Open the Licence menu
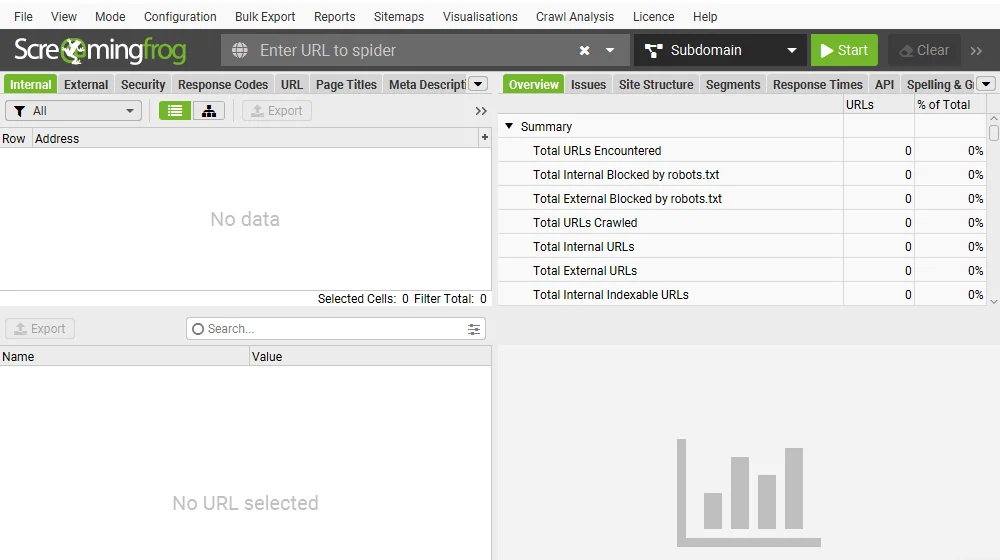The image size is (1000, 560). click(x=653, y=17)
